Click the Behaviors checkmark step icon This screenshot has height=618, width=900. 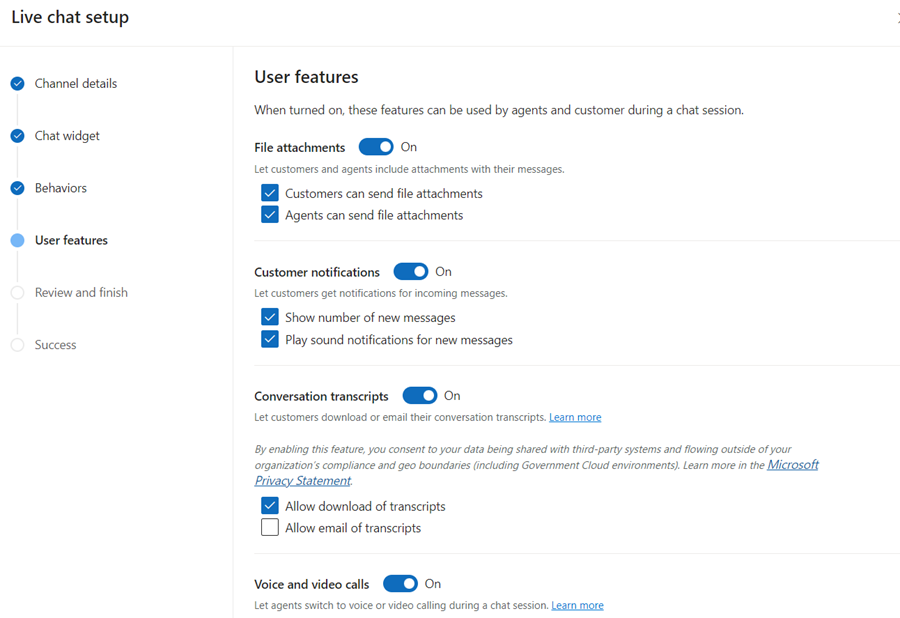pos(17,188)
